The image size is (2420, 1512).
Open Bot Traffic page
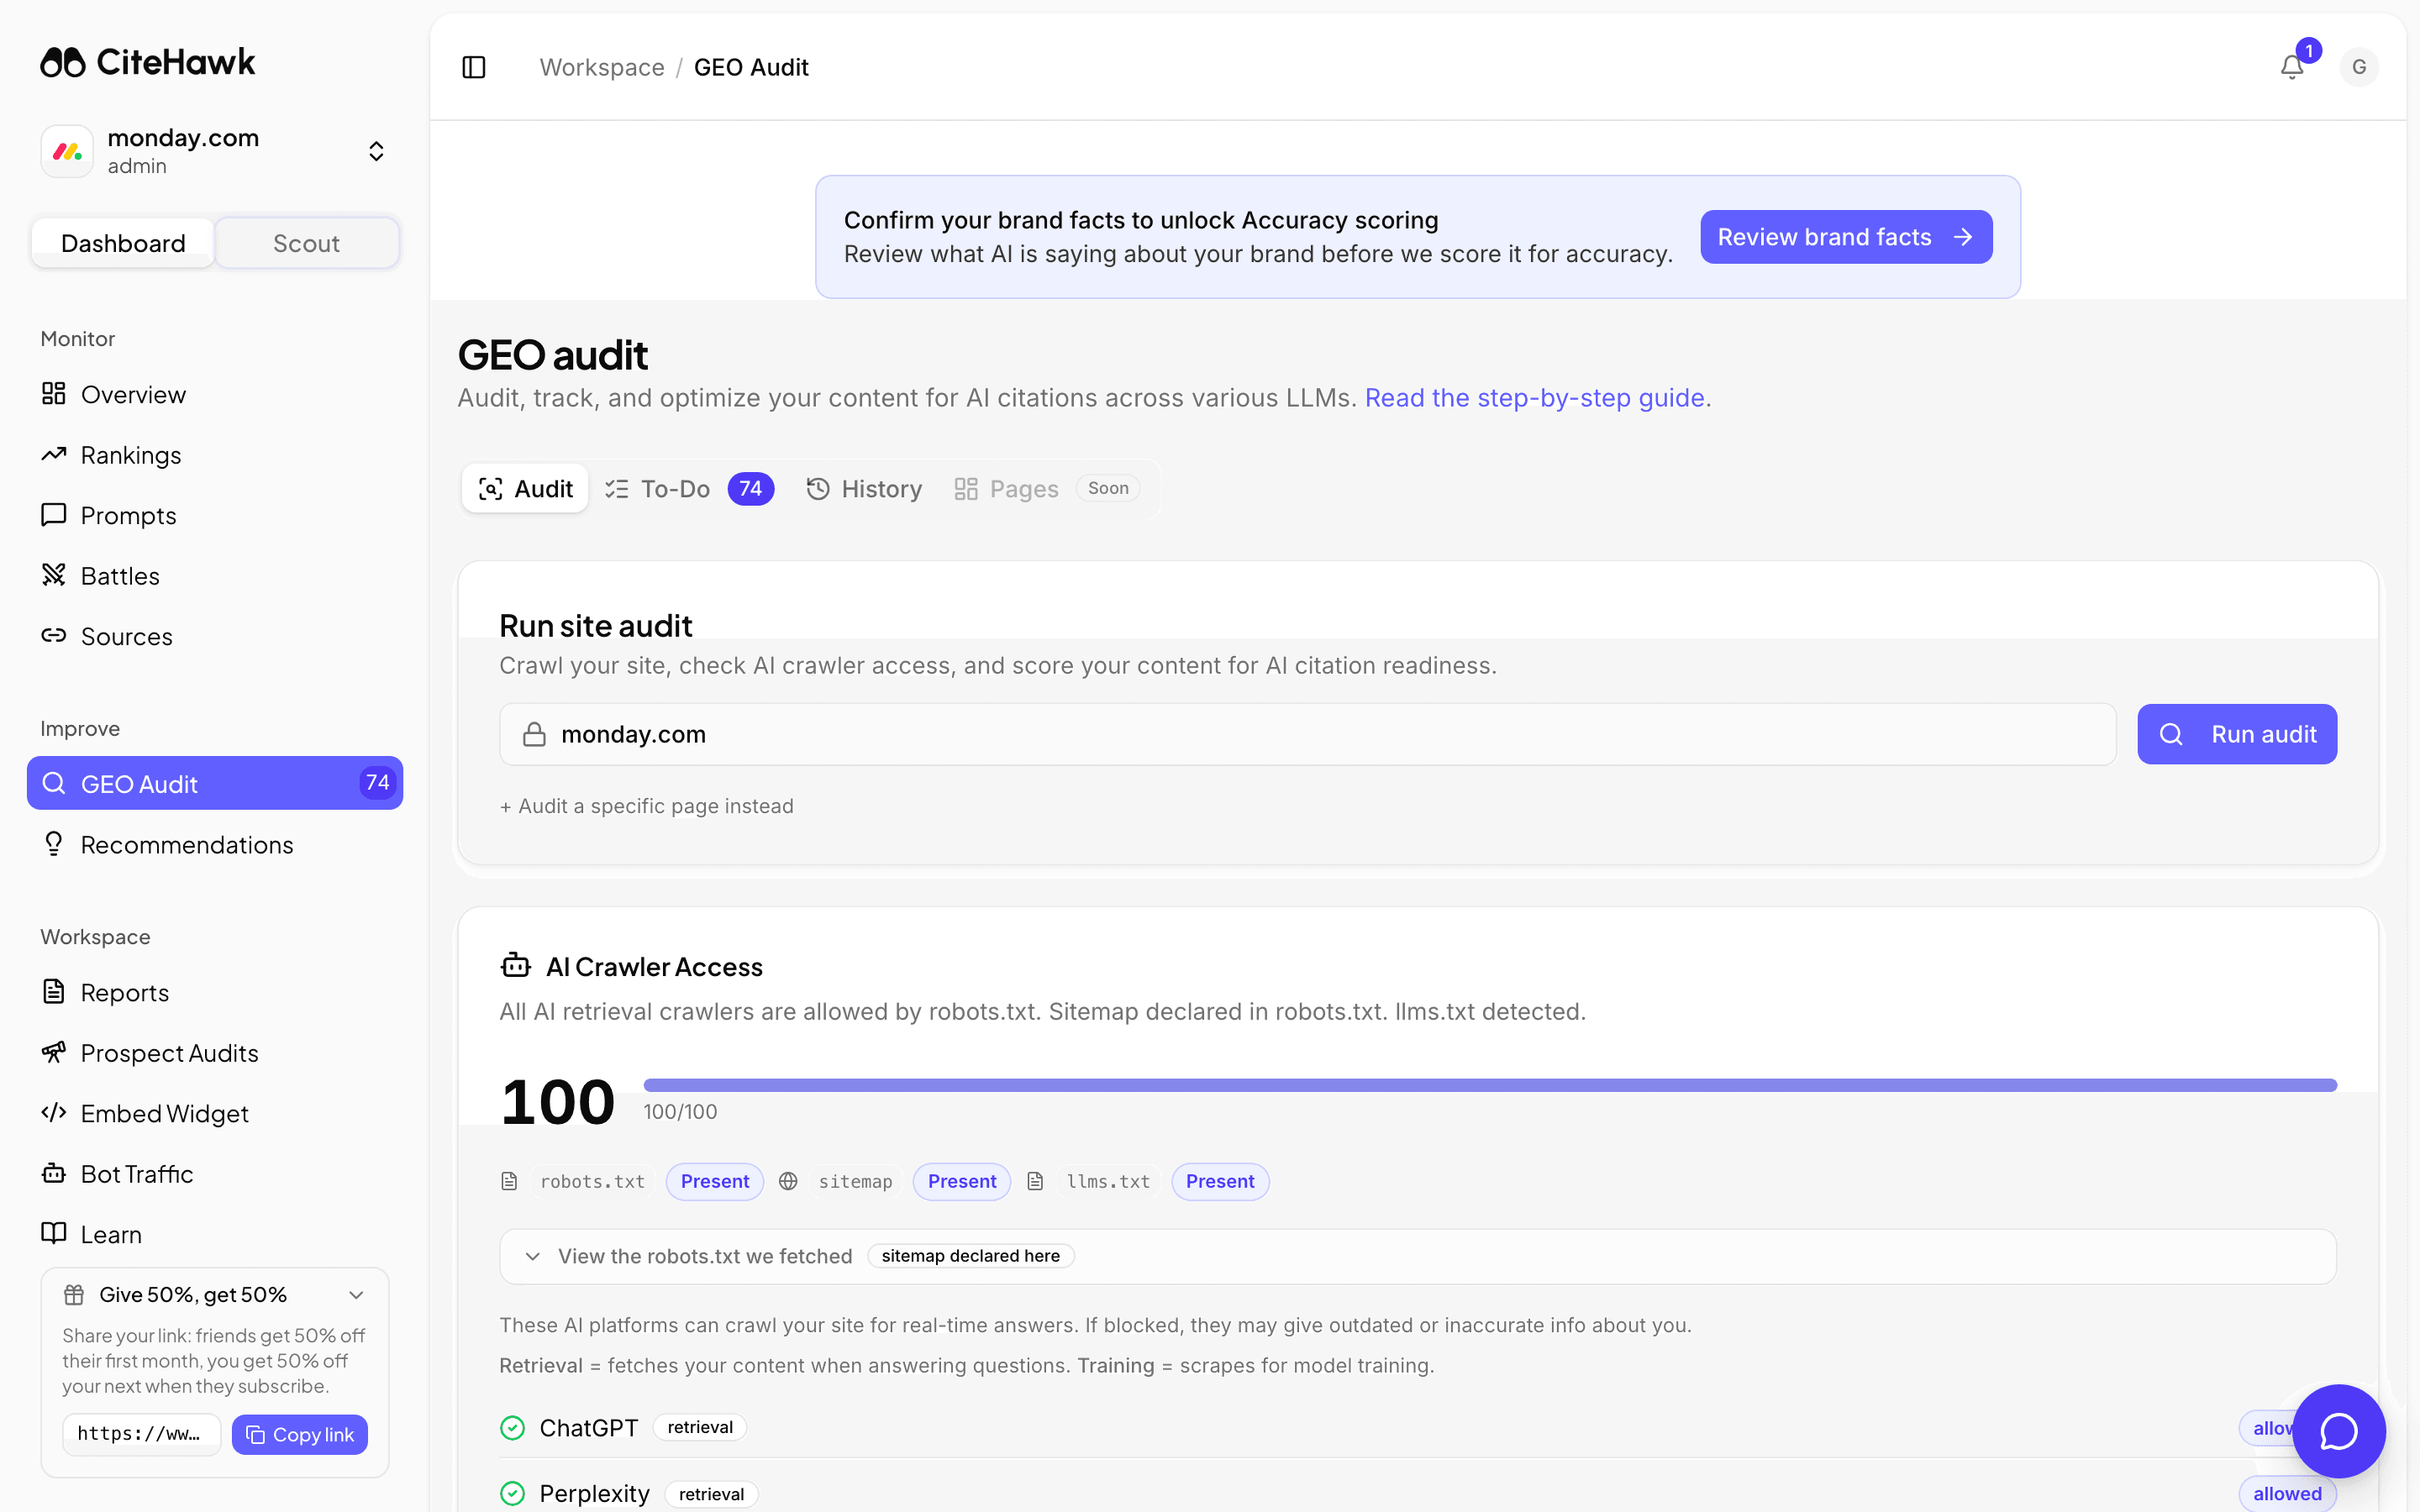coord(215,1174)
